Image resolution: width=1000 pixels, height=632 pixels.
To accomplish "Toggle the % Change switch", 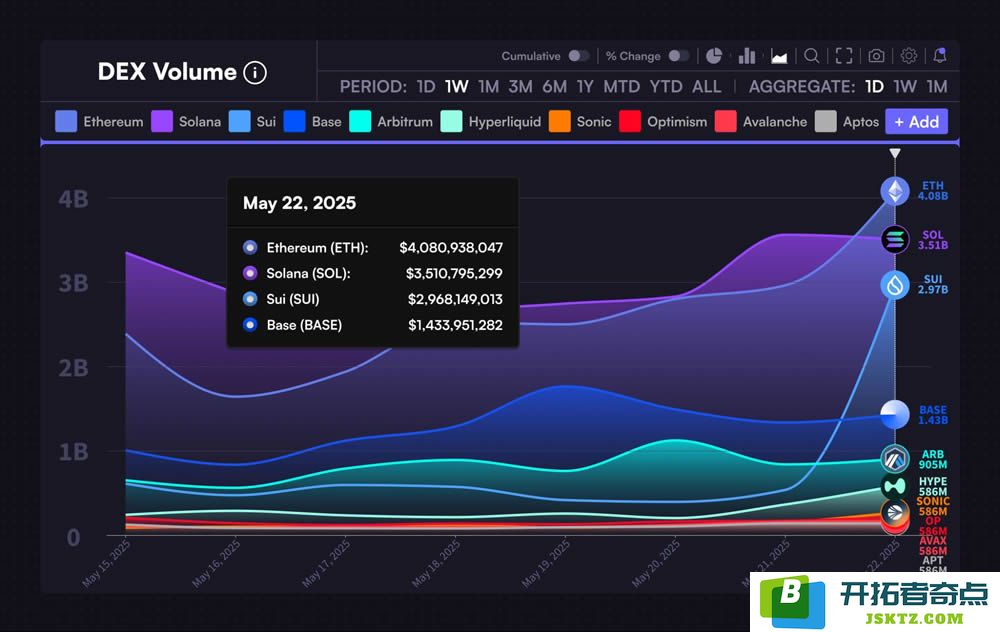I will [679, 56].
